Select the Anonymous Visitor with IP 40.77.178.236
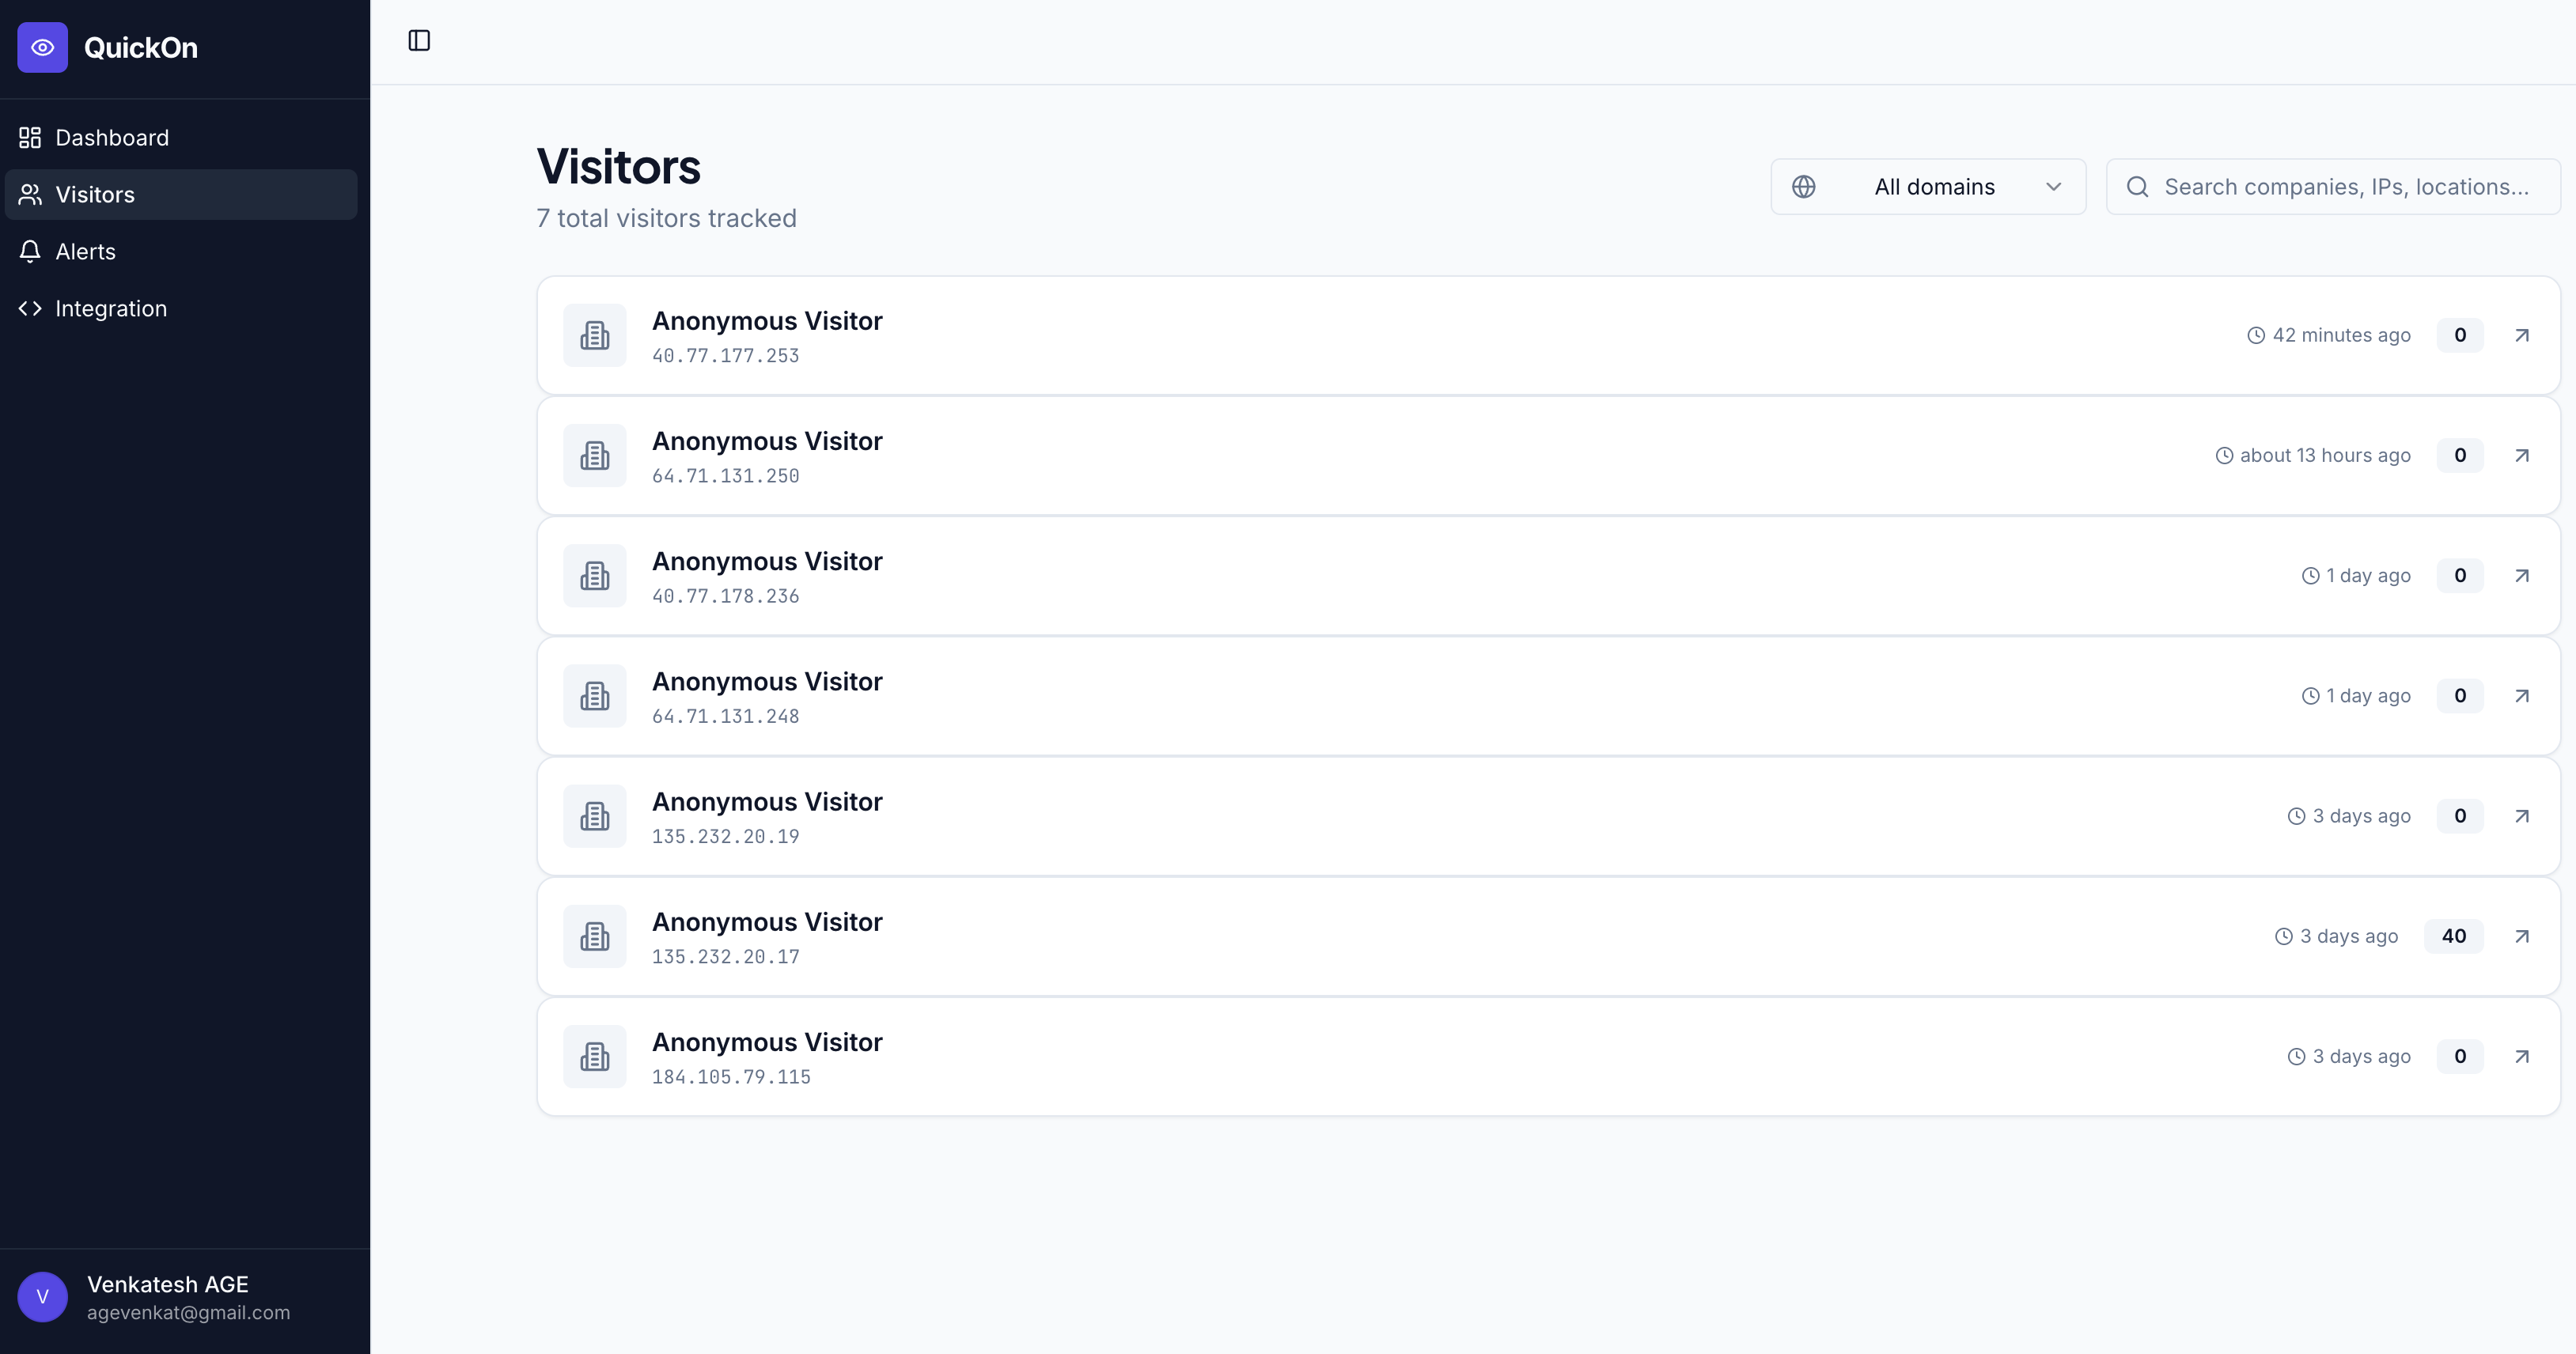 click(x=766, y=561)
